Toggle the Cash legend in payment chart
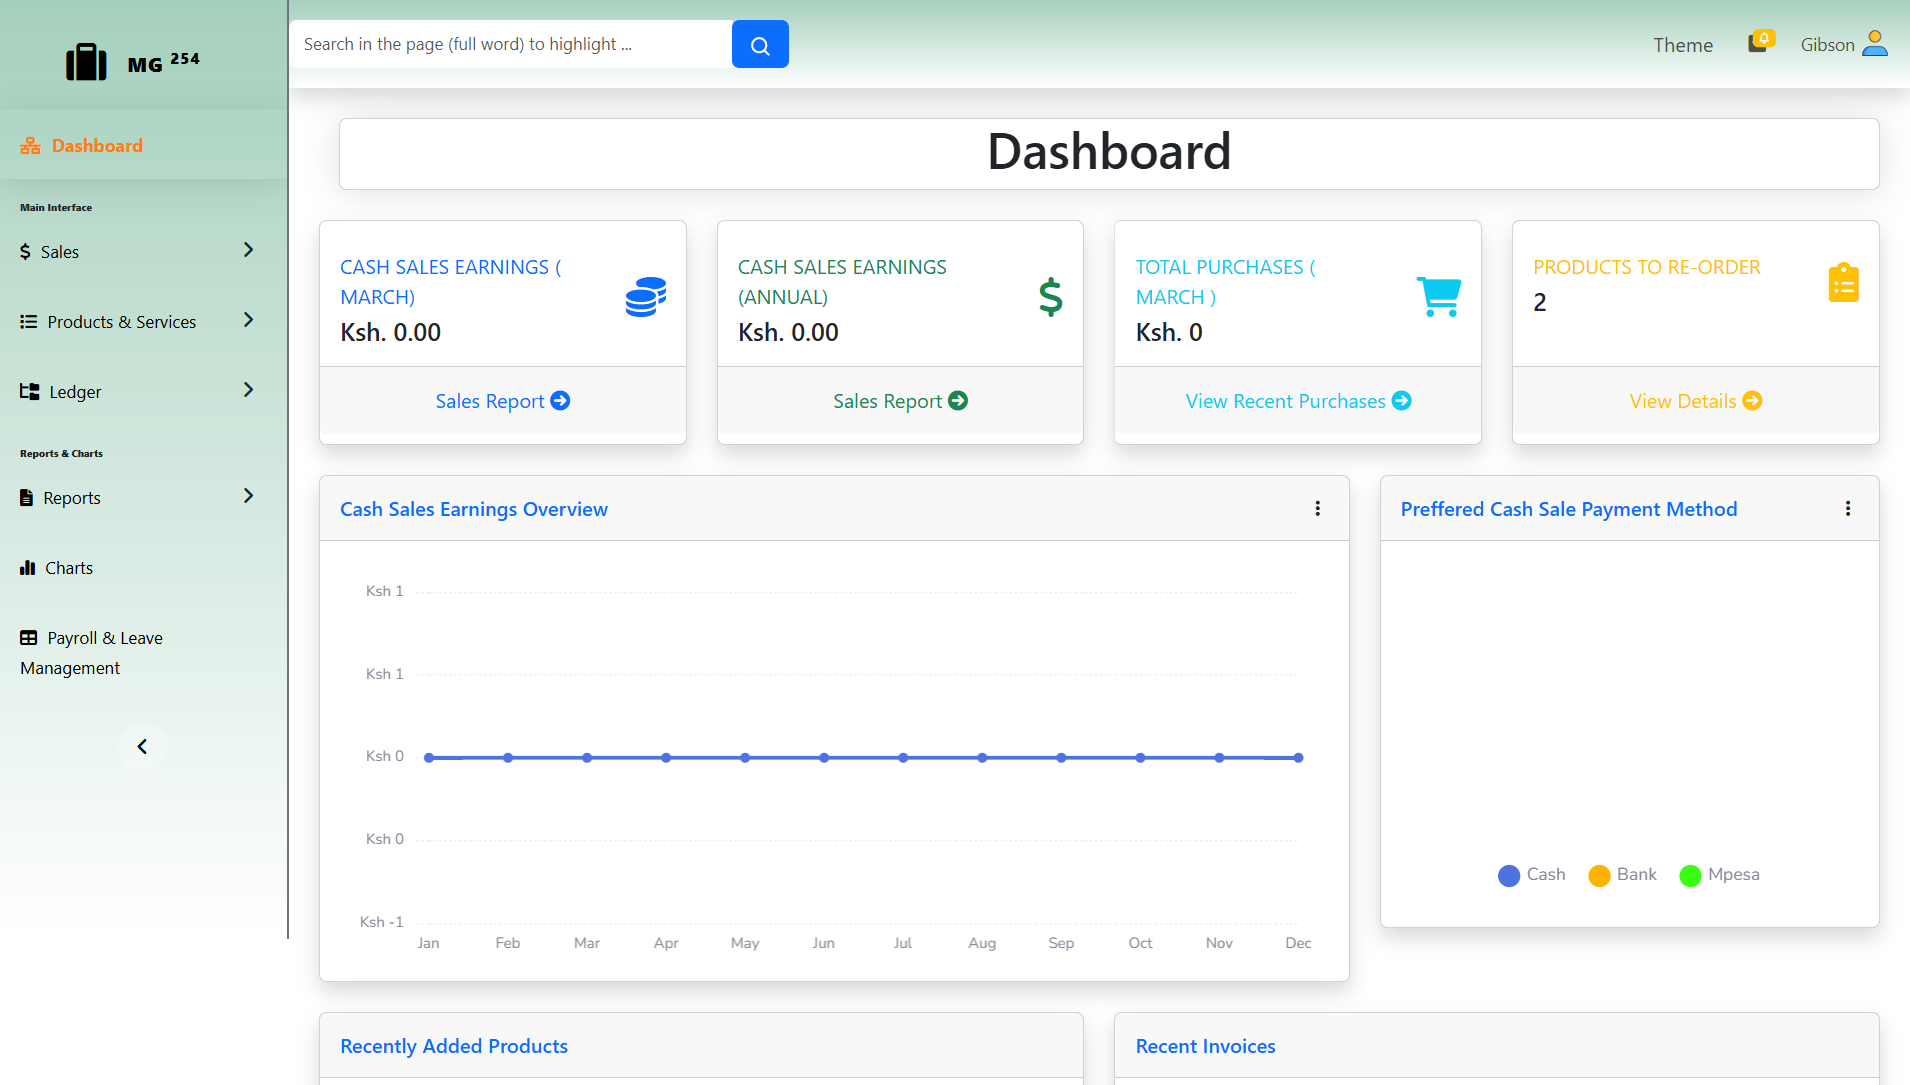Screen dimensions: 1910x1085 coord(1532,875)
